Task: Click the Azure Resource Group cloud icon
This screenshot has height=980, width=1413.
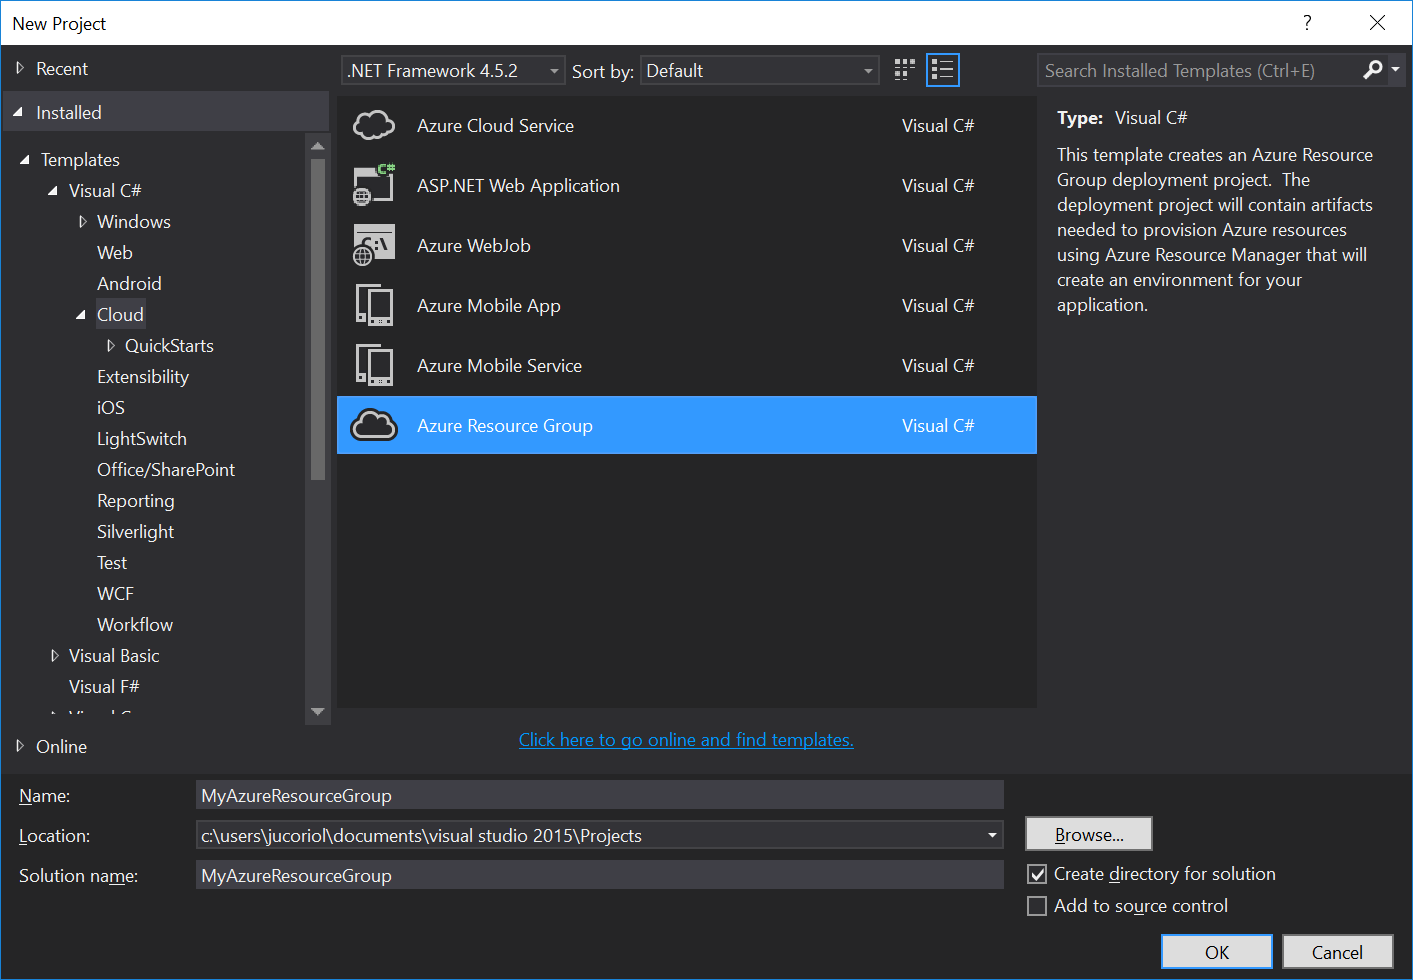Action: pyautogui.click(x=374, y=425)
